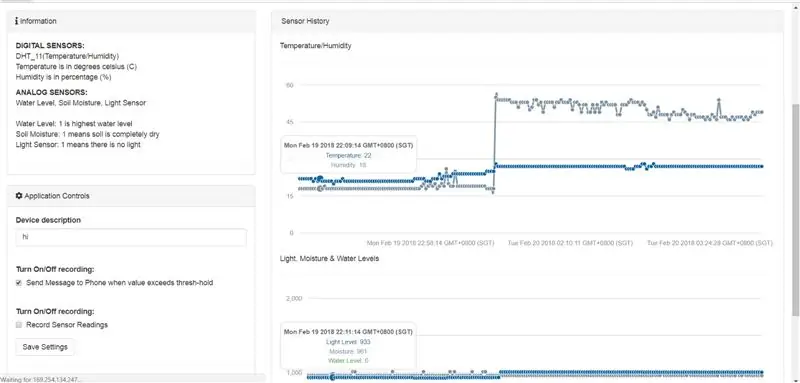
Task: Click the humidity peak atop the sharp jump
Action: tap(495, 95)
